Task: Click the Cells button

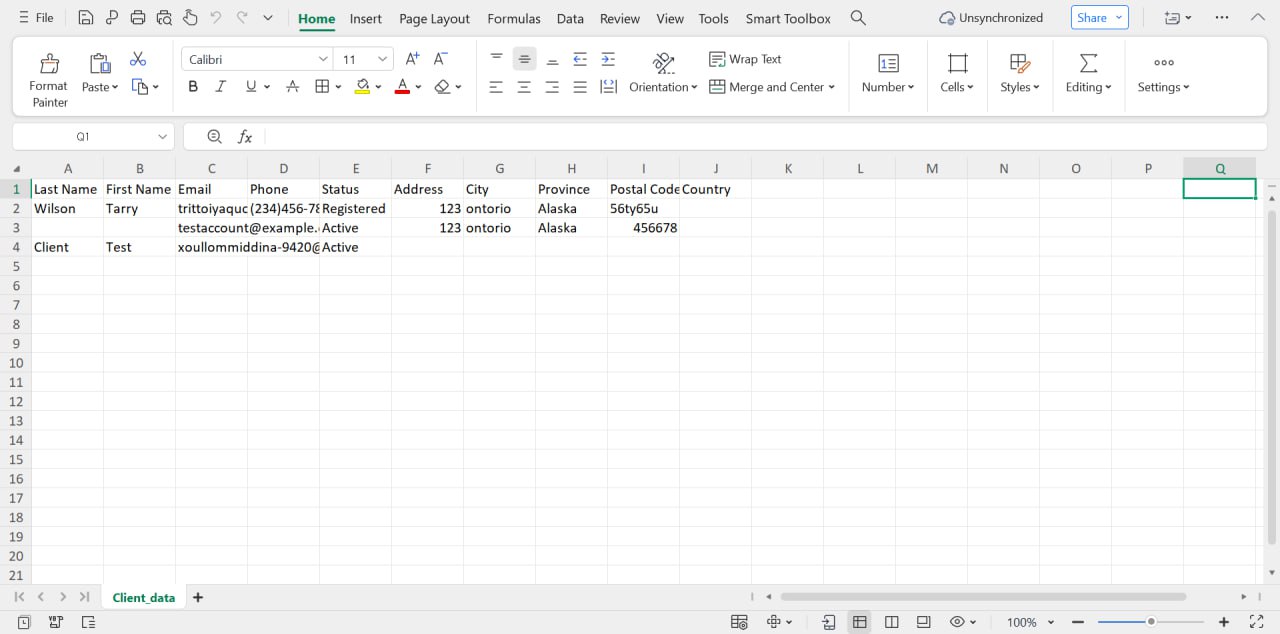Action: tap(957, 74)
